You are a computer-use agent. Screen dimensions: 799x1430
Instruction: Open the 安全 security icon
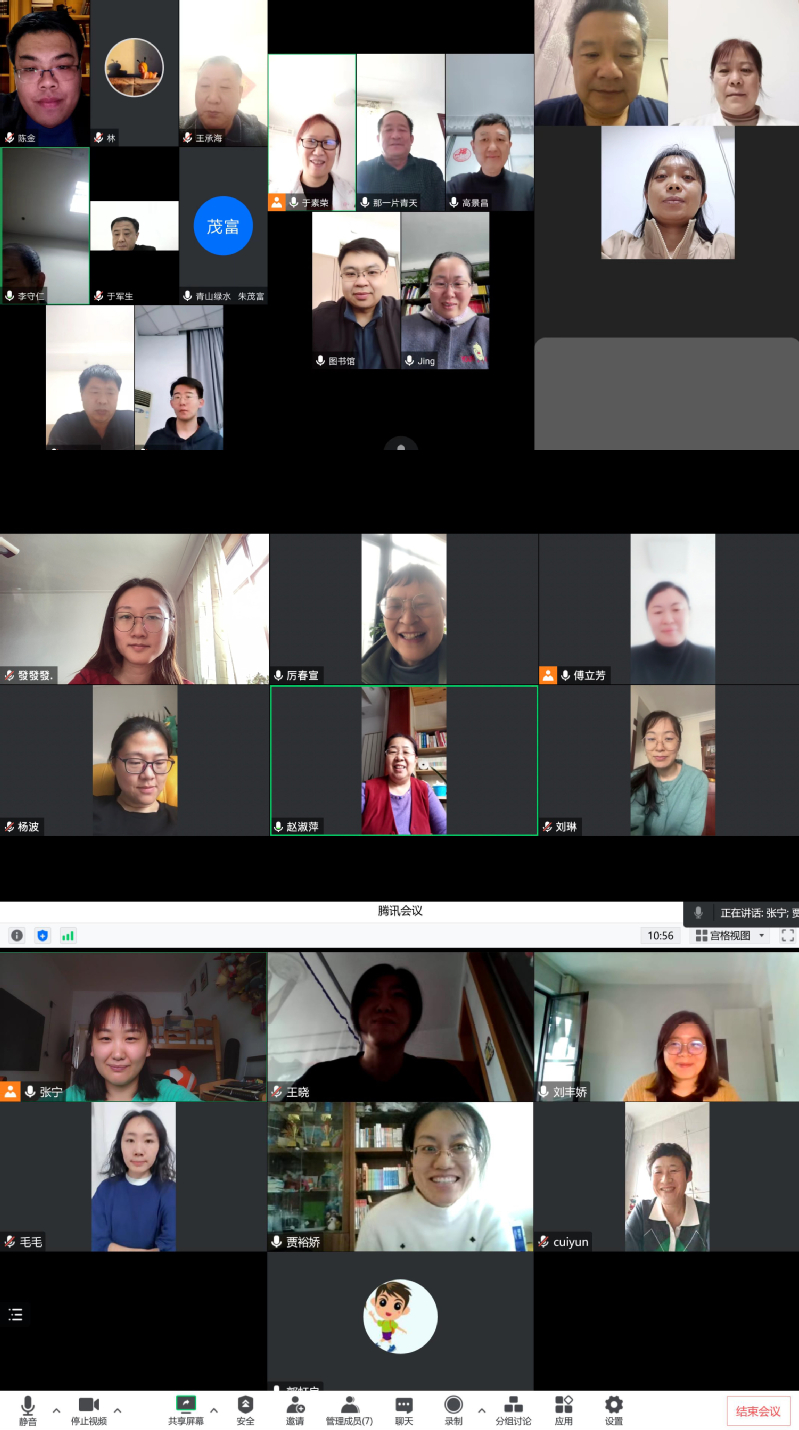[245, 1409]
